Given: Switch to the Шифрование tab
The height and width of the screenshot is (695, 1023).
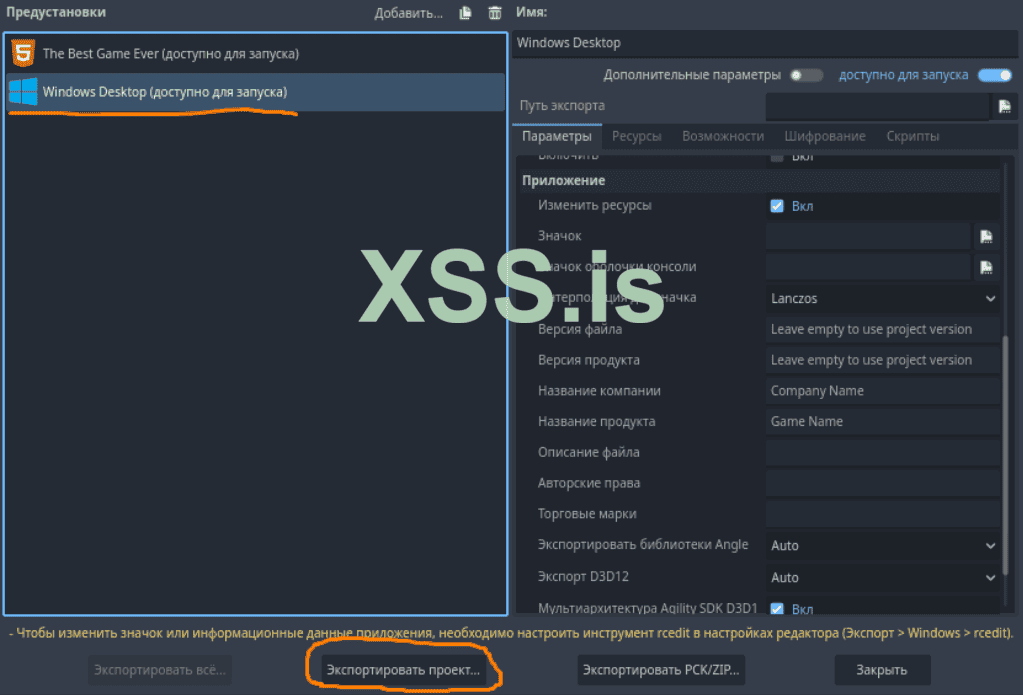Looking at the screenshot, I should tap(825, 136).
